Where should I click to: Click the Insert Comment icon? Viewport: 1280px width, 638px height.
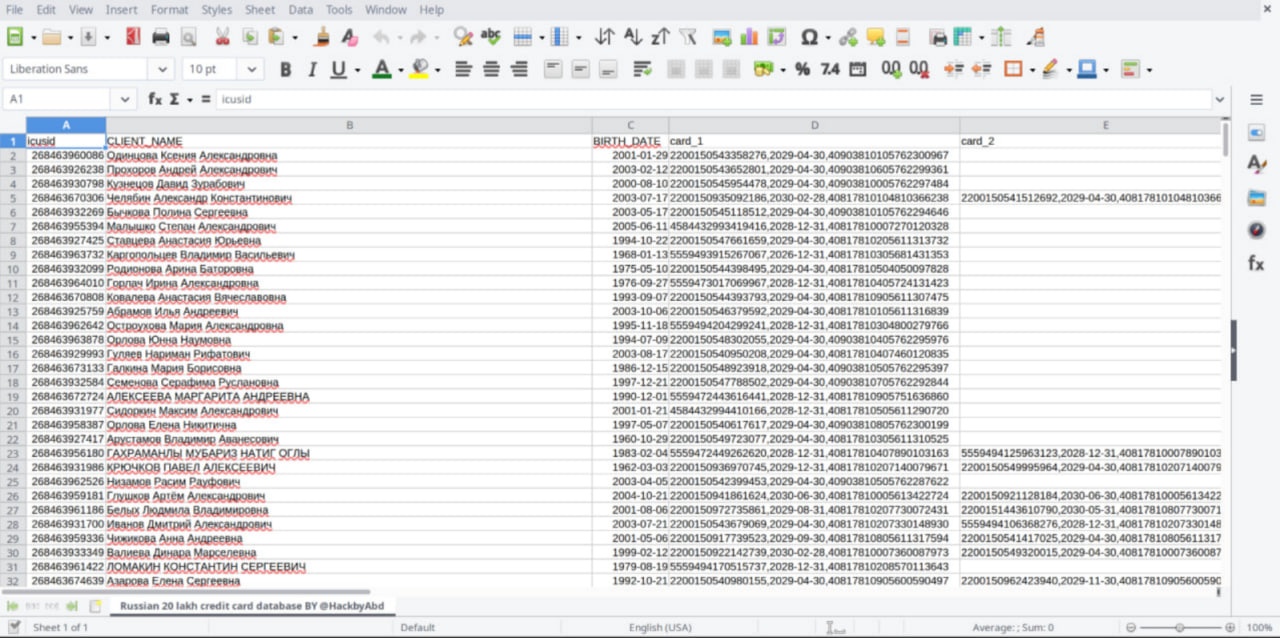click(876, 37)
